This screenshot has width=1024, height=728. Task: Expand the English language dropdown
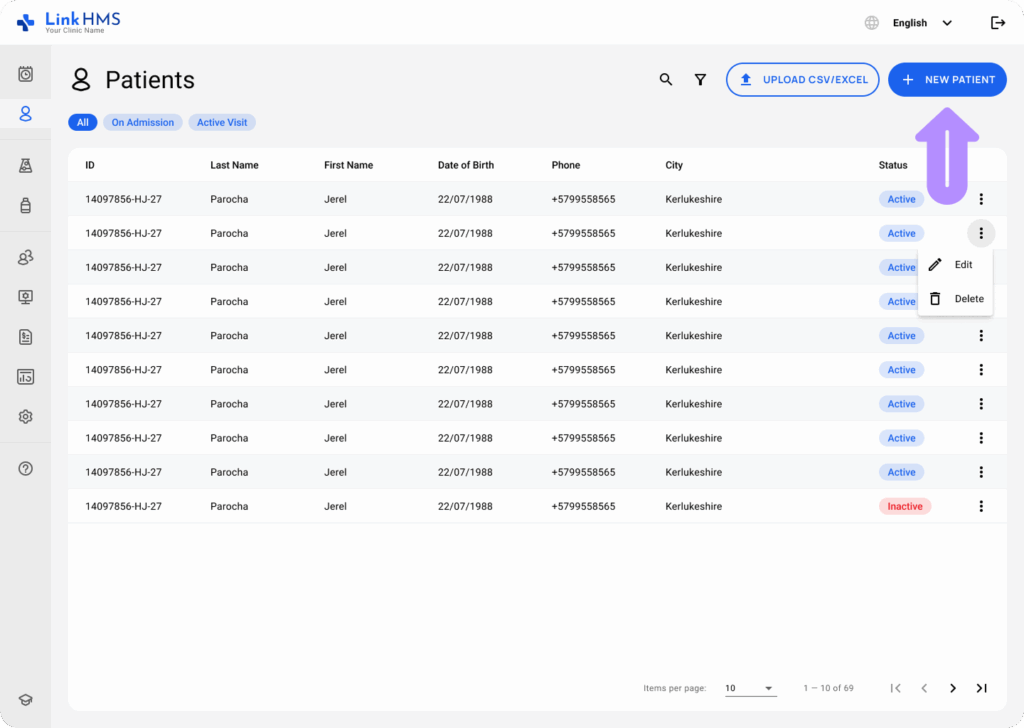click(x=920, y=23)
